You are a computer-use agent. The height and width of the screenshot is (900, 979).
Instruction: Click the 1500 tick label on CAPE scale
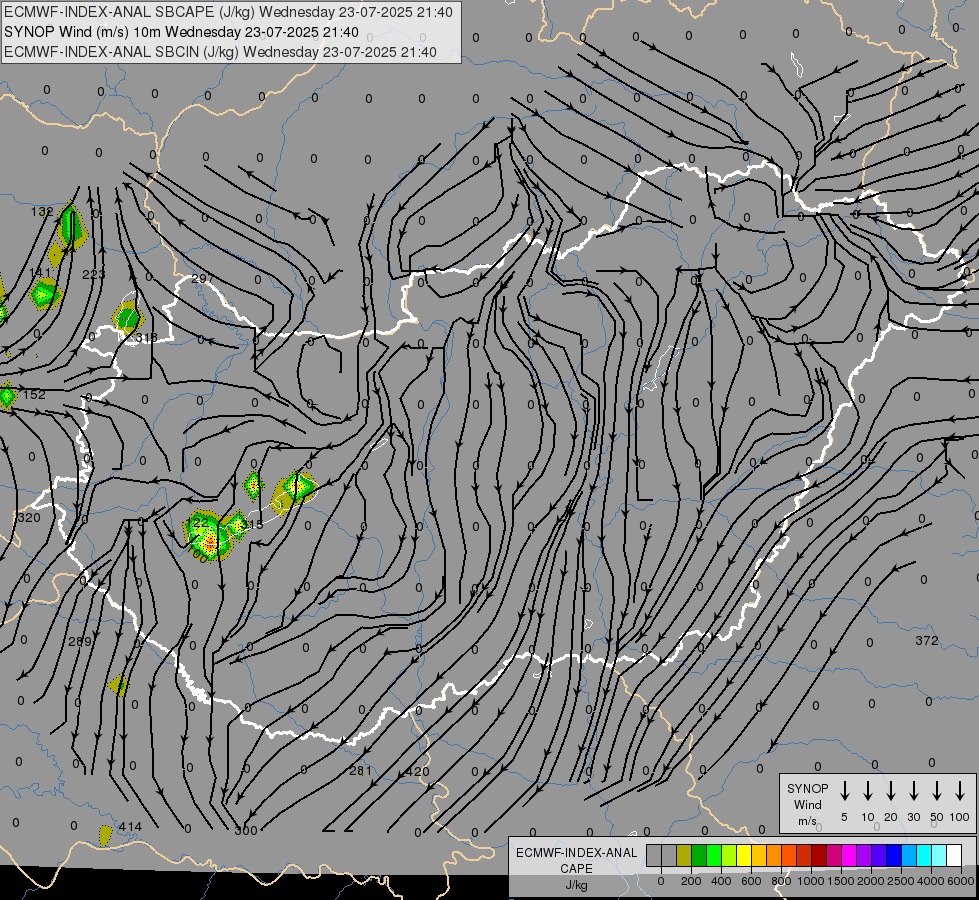pyautogui.click(x=841, y=881)
